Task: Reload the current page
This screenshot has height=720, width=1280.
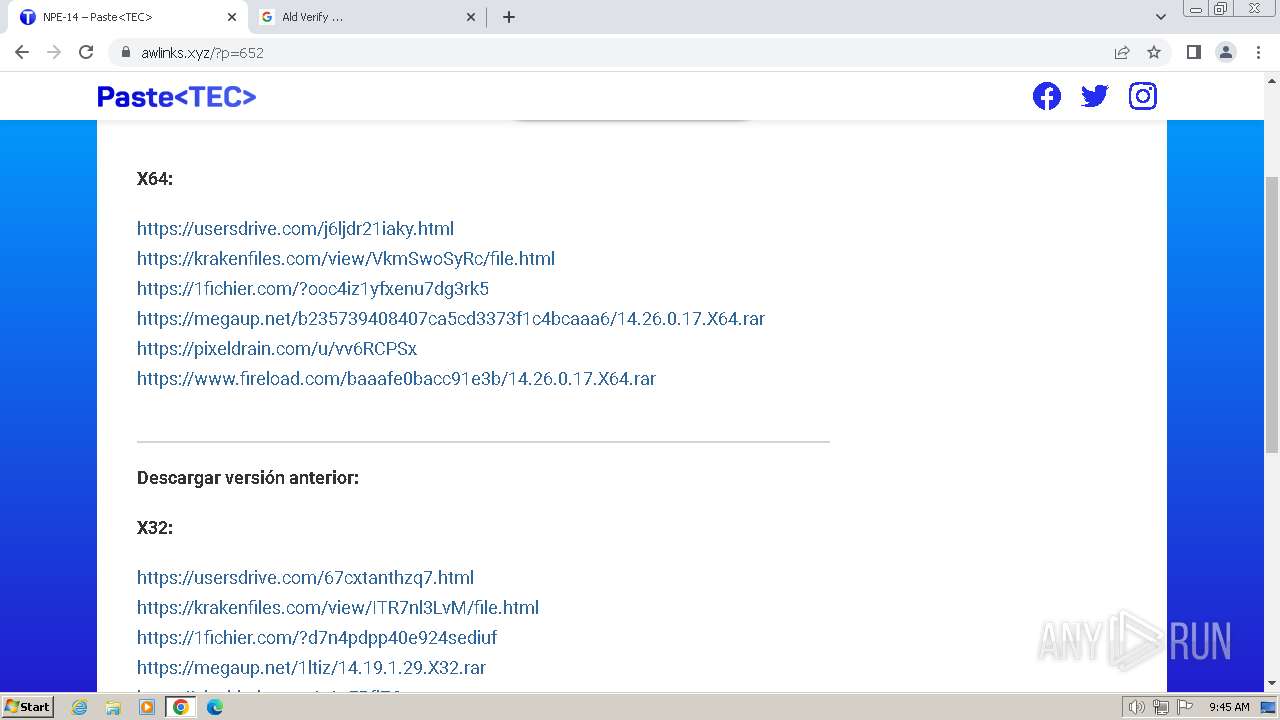Action: coord(86,52)
